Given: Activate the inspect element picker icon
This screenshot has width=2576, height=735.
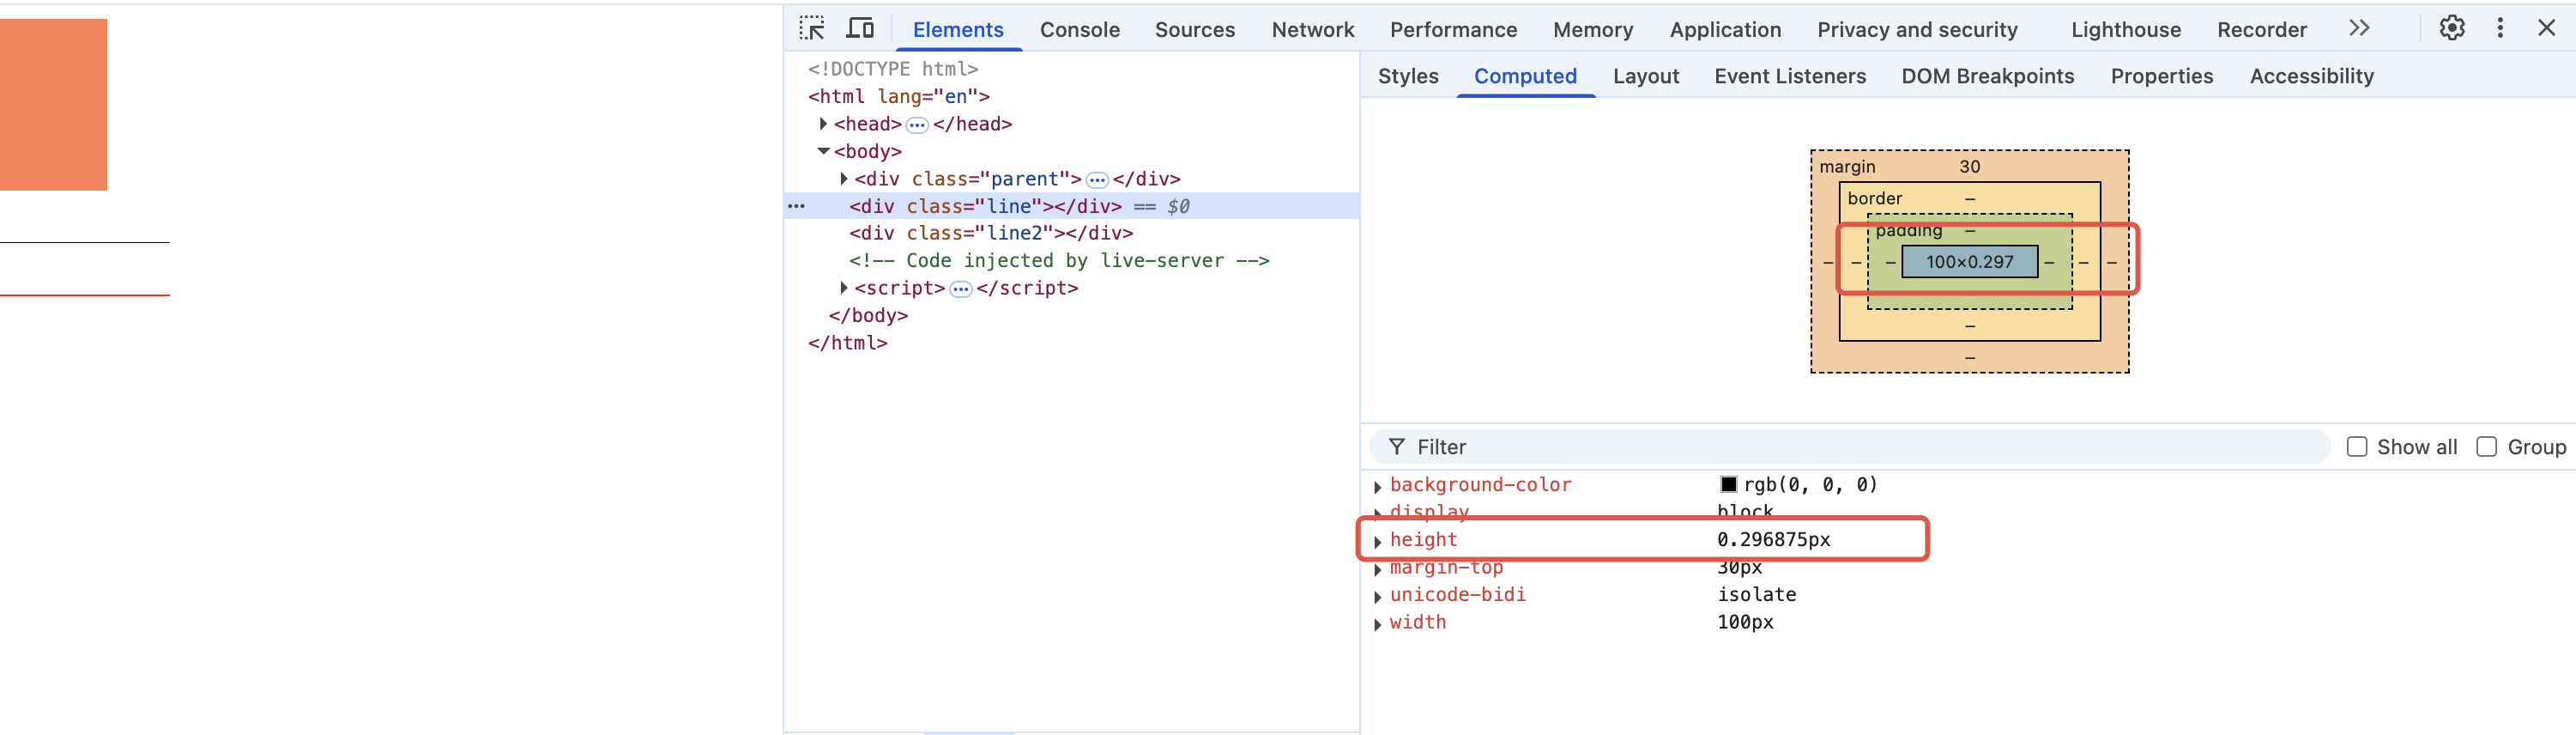Looking at the screenshot, I should click(812, 28).
